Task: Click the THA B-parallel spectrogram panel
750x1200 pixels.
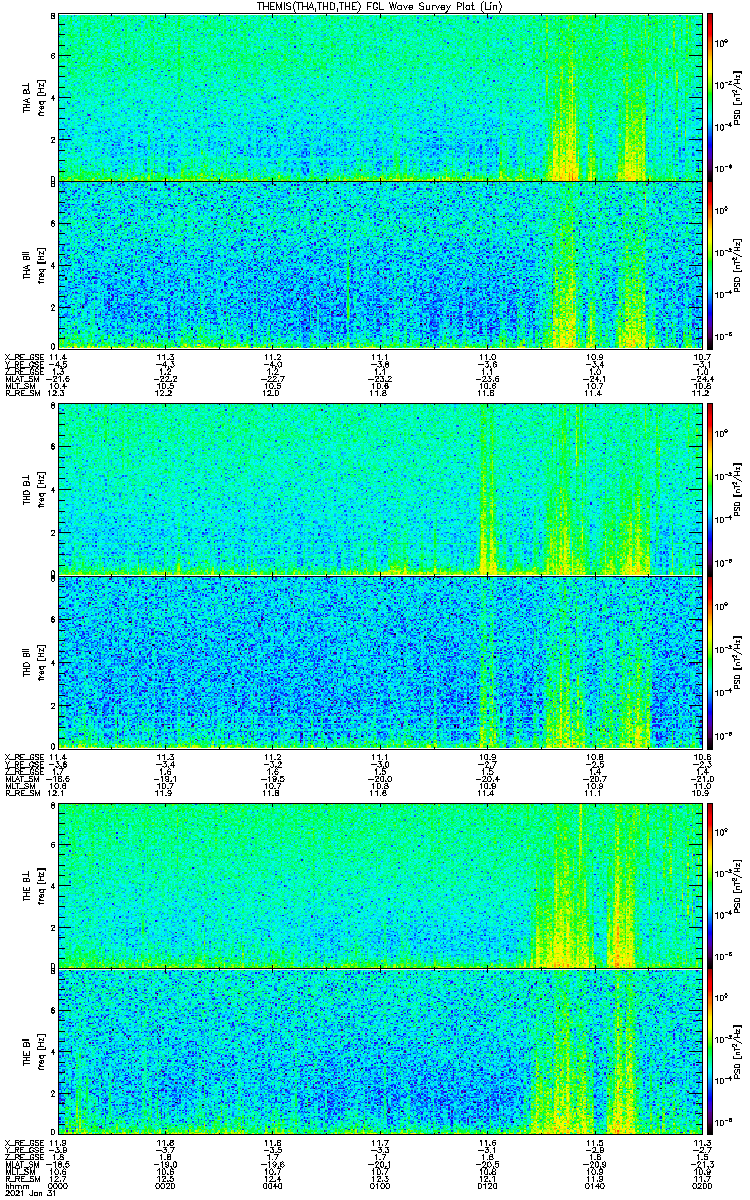Action: 382,264
